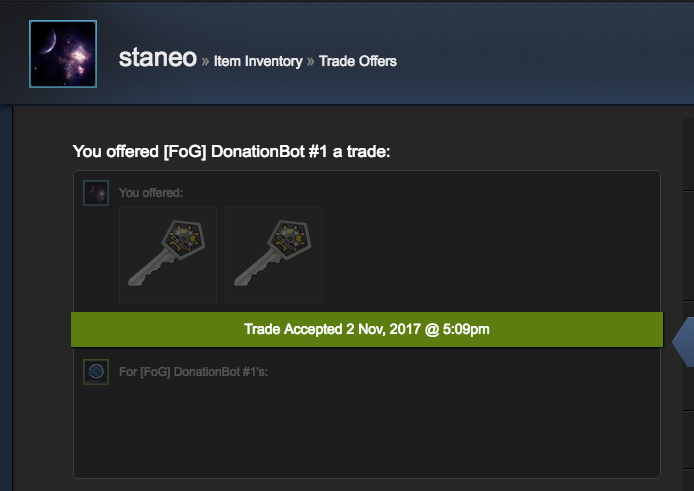This screenshot has height=491, width=694.
Task: Select the first CS:GO case key item
Action: 168,255
